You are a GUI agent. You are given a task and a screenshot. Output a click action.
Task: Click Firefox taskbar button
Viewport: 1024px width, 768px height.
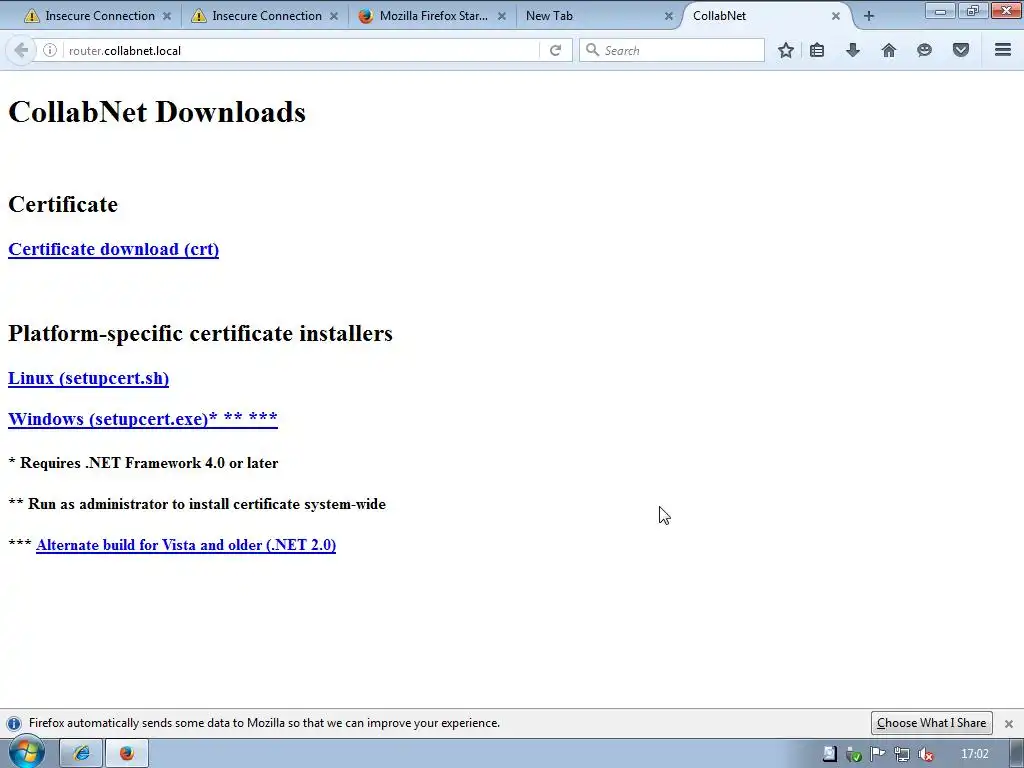(127, 754)
